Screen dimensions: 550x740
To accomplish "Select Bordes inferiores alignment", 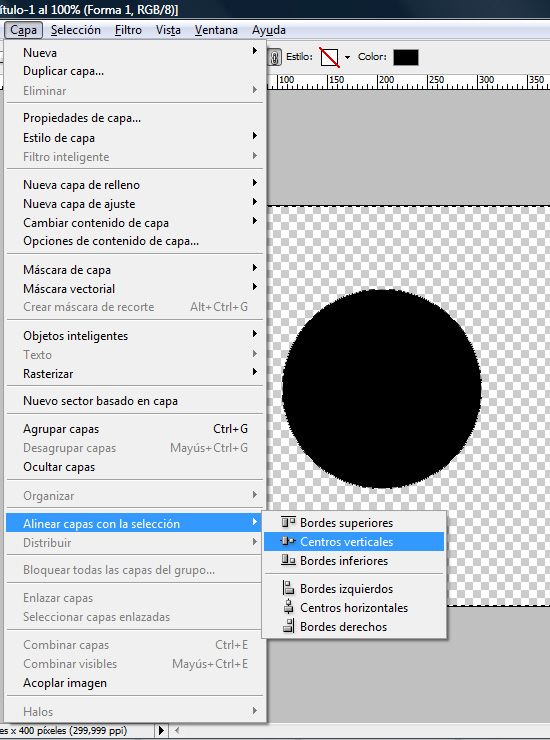I will (x=354, y=560).
